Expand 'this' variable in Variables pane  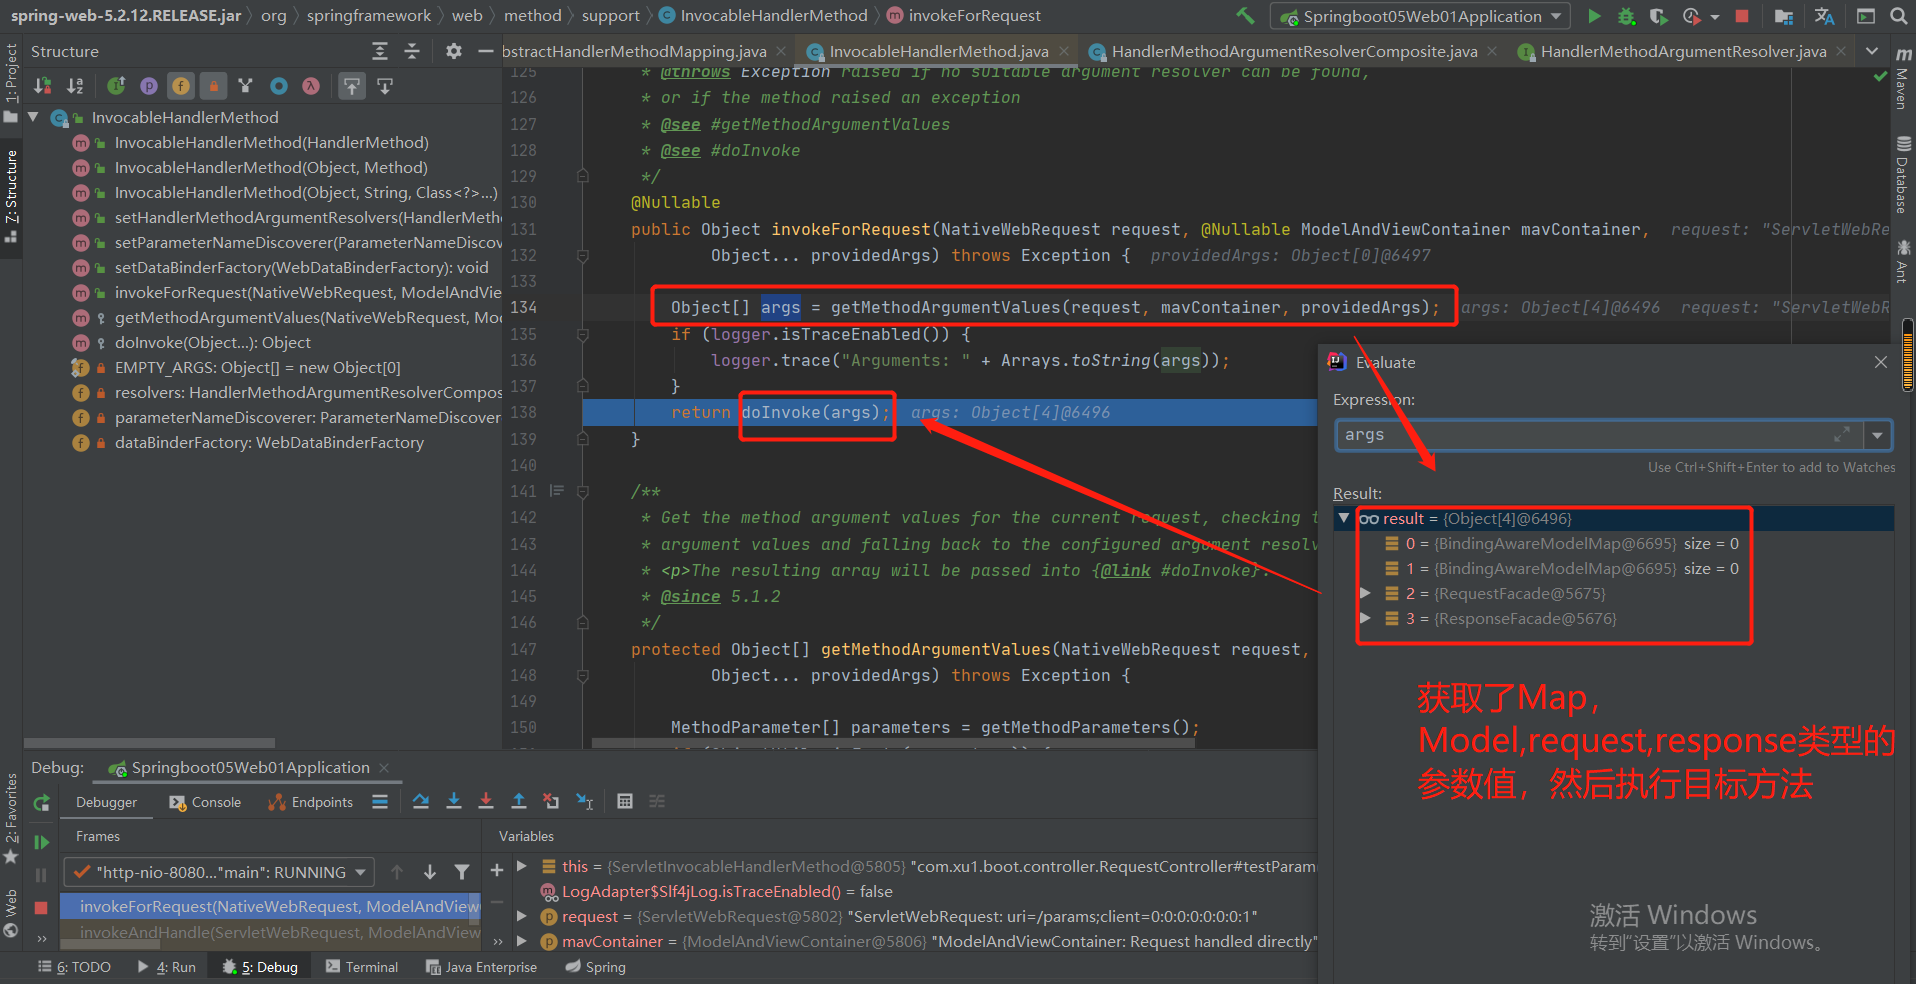(x=521, y=866)
